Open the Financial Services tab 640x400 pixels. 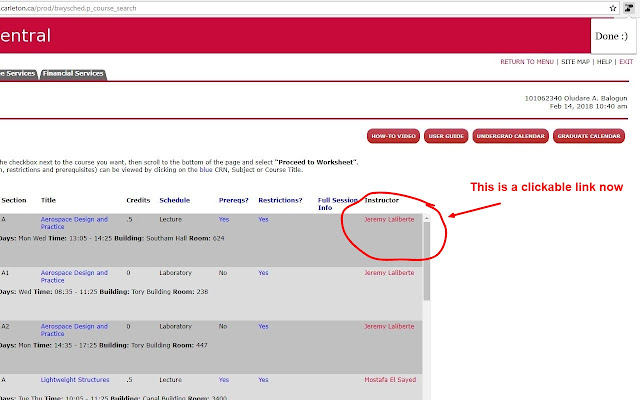72,73
